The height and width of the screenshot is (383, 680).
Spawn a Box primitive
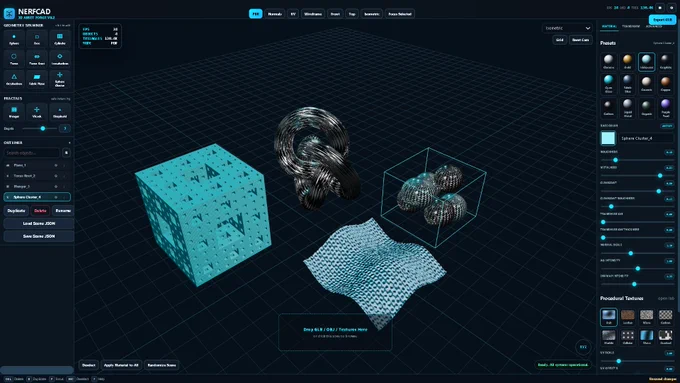pyautogui.click(x=37, y=39)
